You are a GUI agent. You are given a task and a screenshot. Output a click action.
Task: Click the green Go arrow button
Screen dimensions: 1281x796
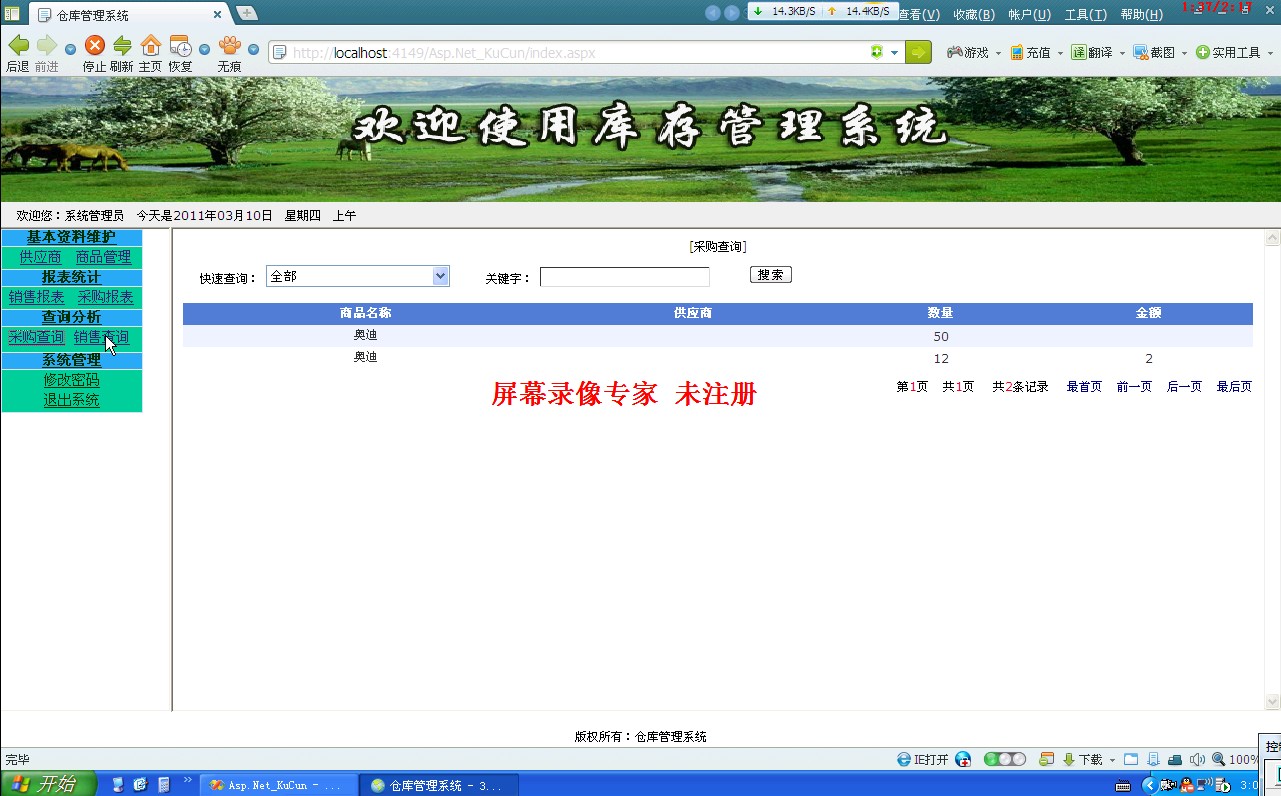(918, 52)
